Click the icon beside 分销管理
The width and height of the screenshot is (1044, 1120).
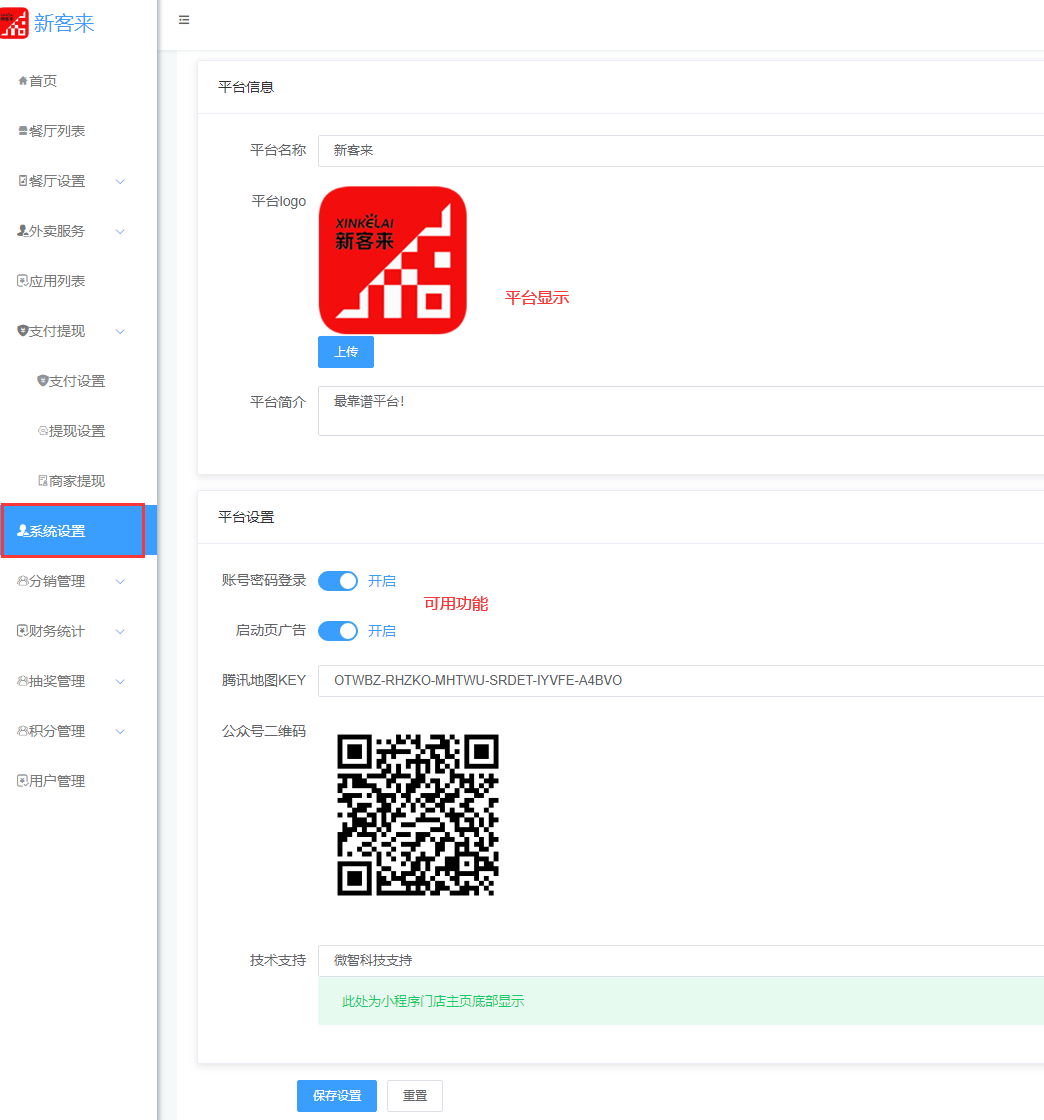click(23, 581)
